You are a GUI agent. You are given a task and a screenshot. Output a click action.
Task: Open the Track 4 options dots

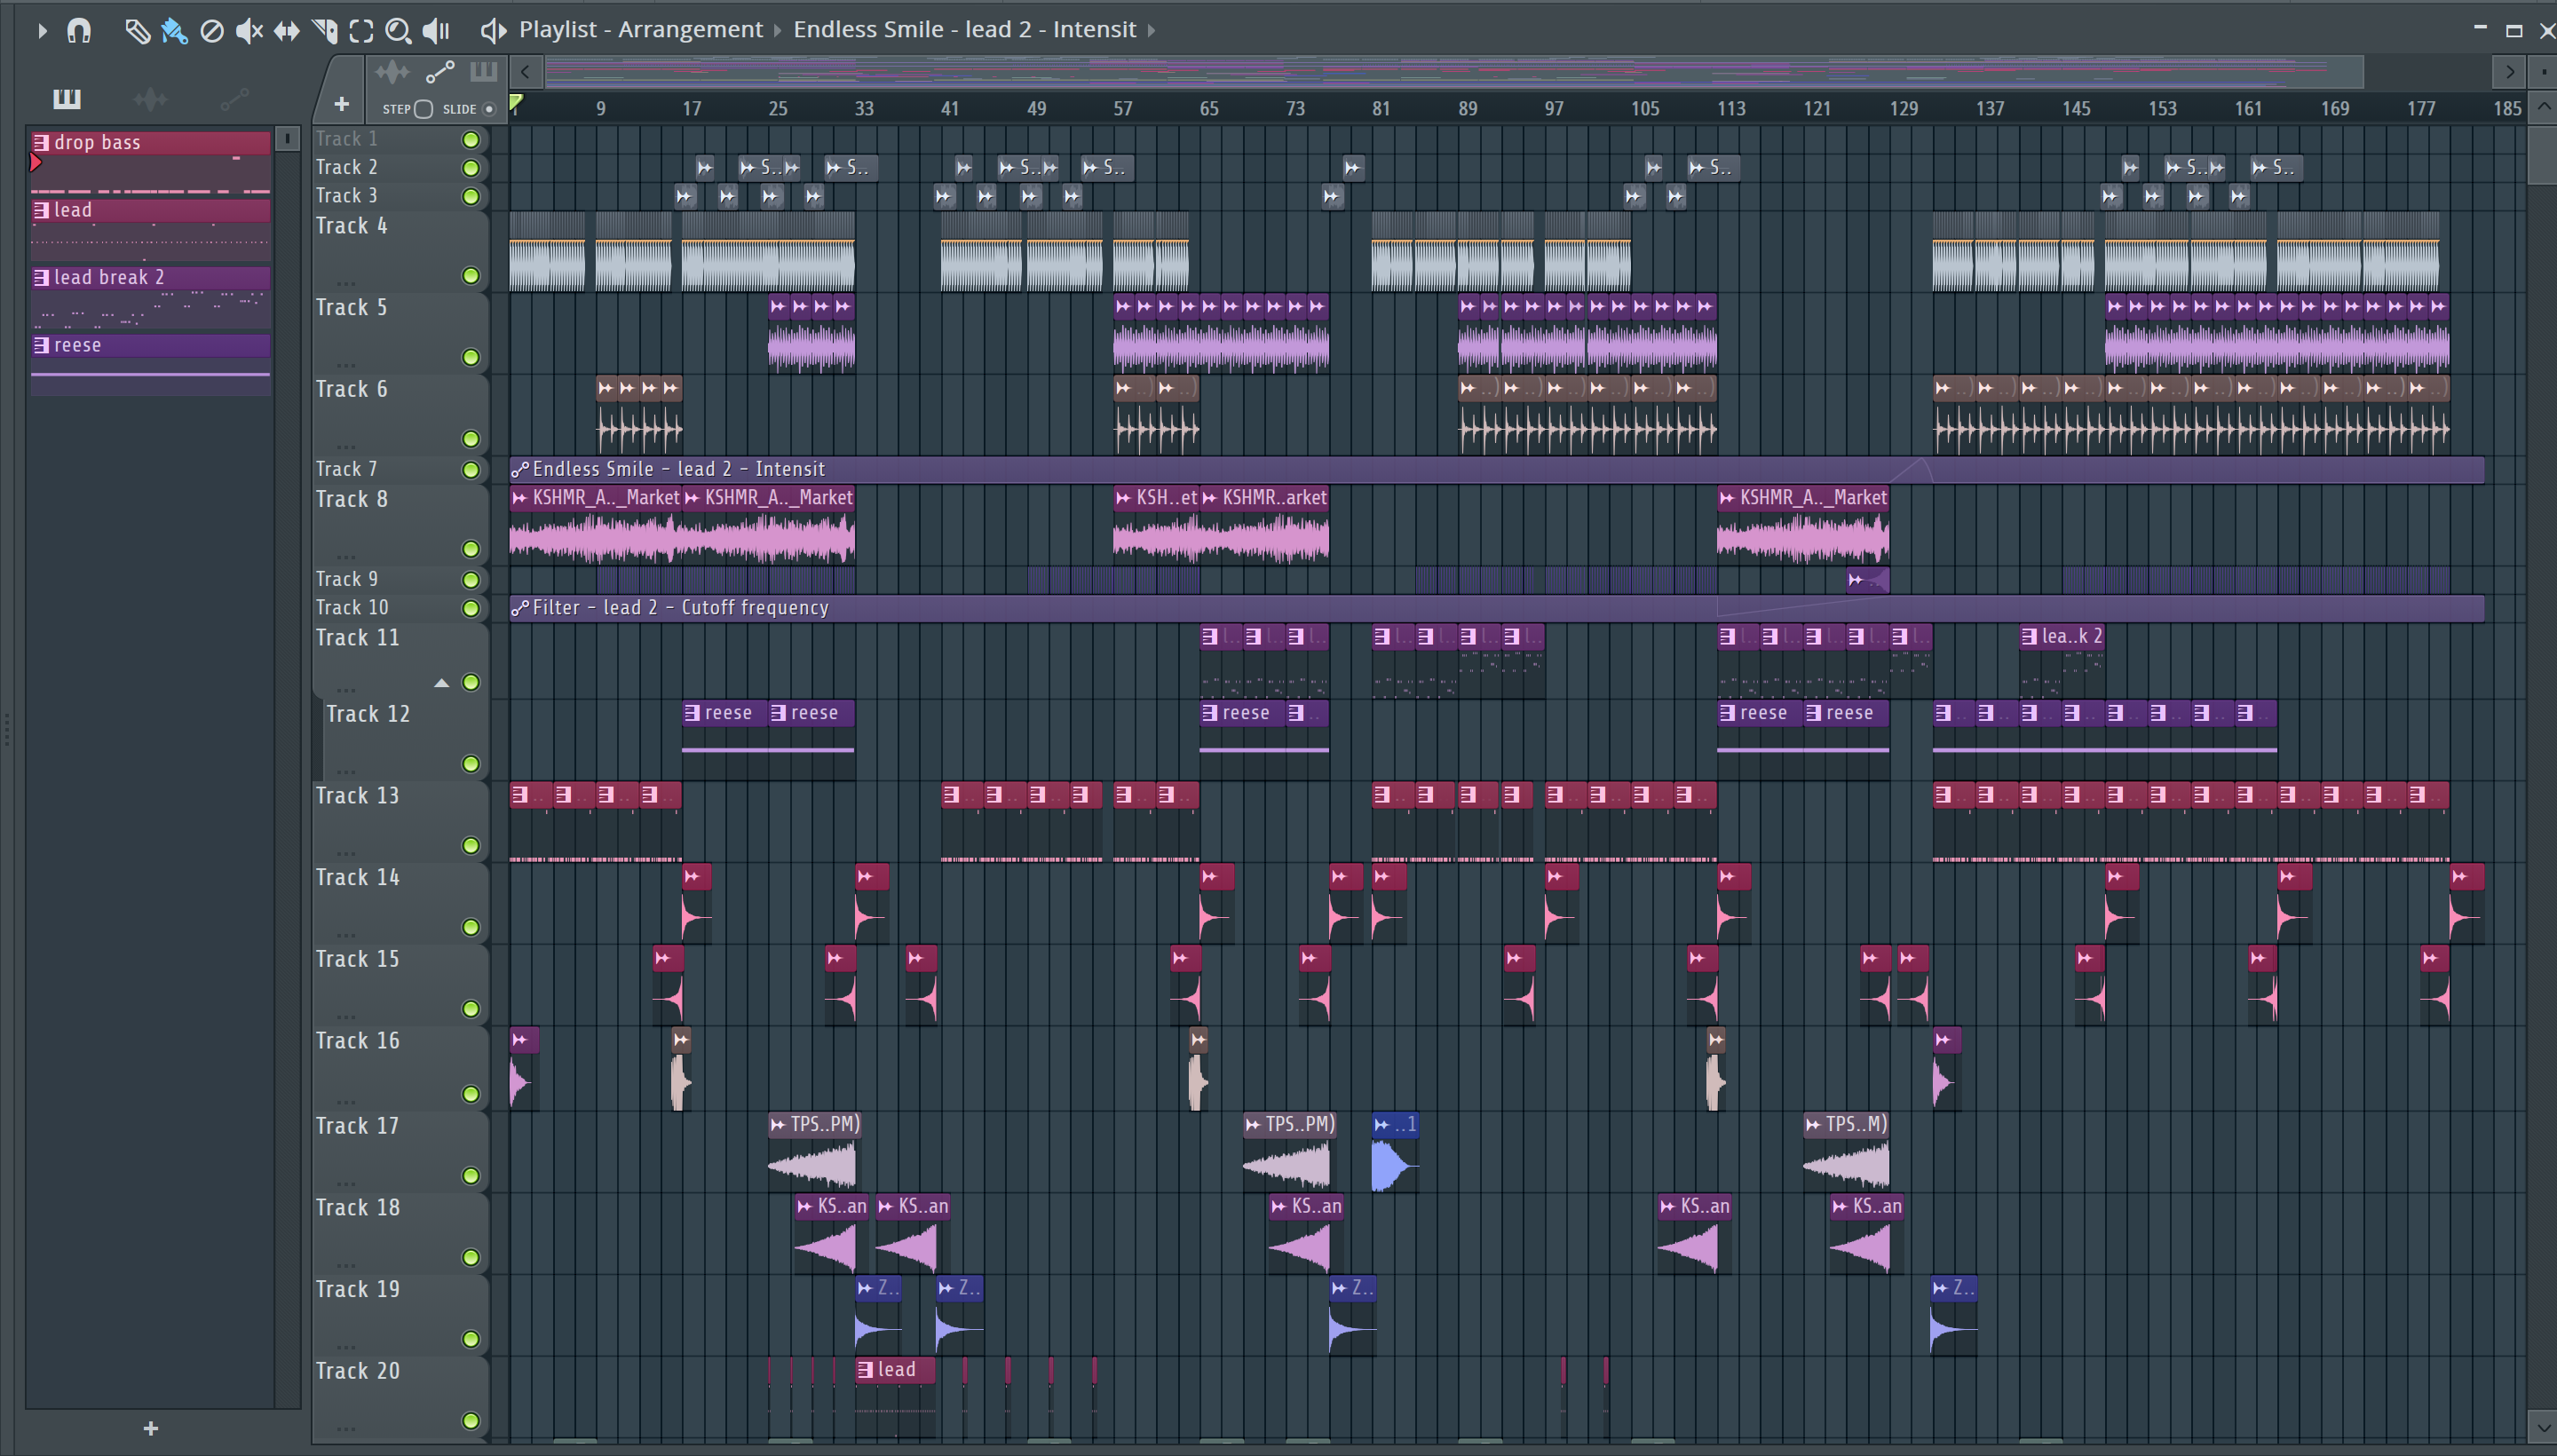[346, 283]
